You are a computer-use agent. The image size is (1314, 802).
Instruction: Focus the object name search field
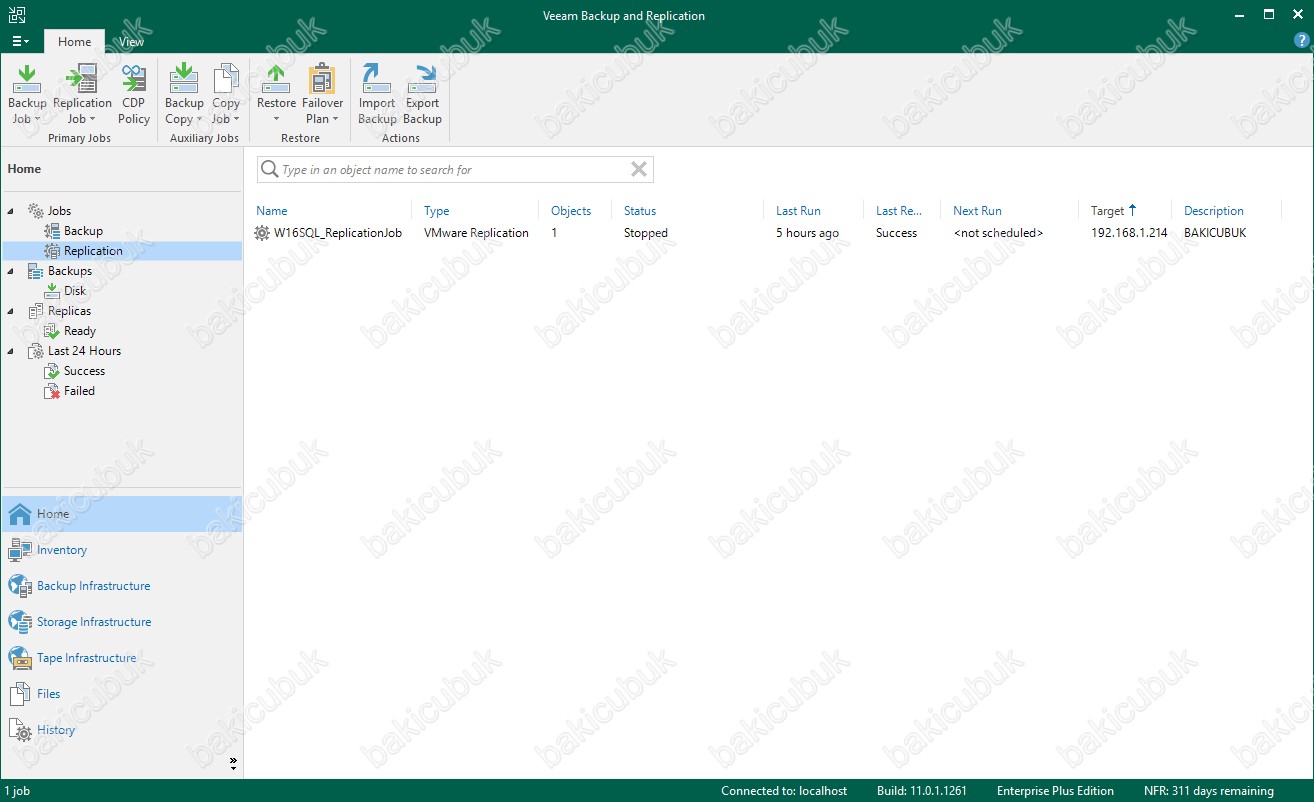tap(455, 169)
